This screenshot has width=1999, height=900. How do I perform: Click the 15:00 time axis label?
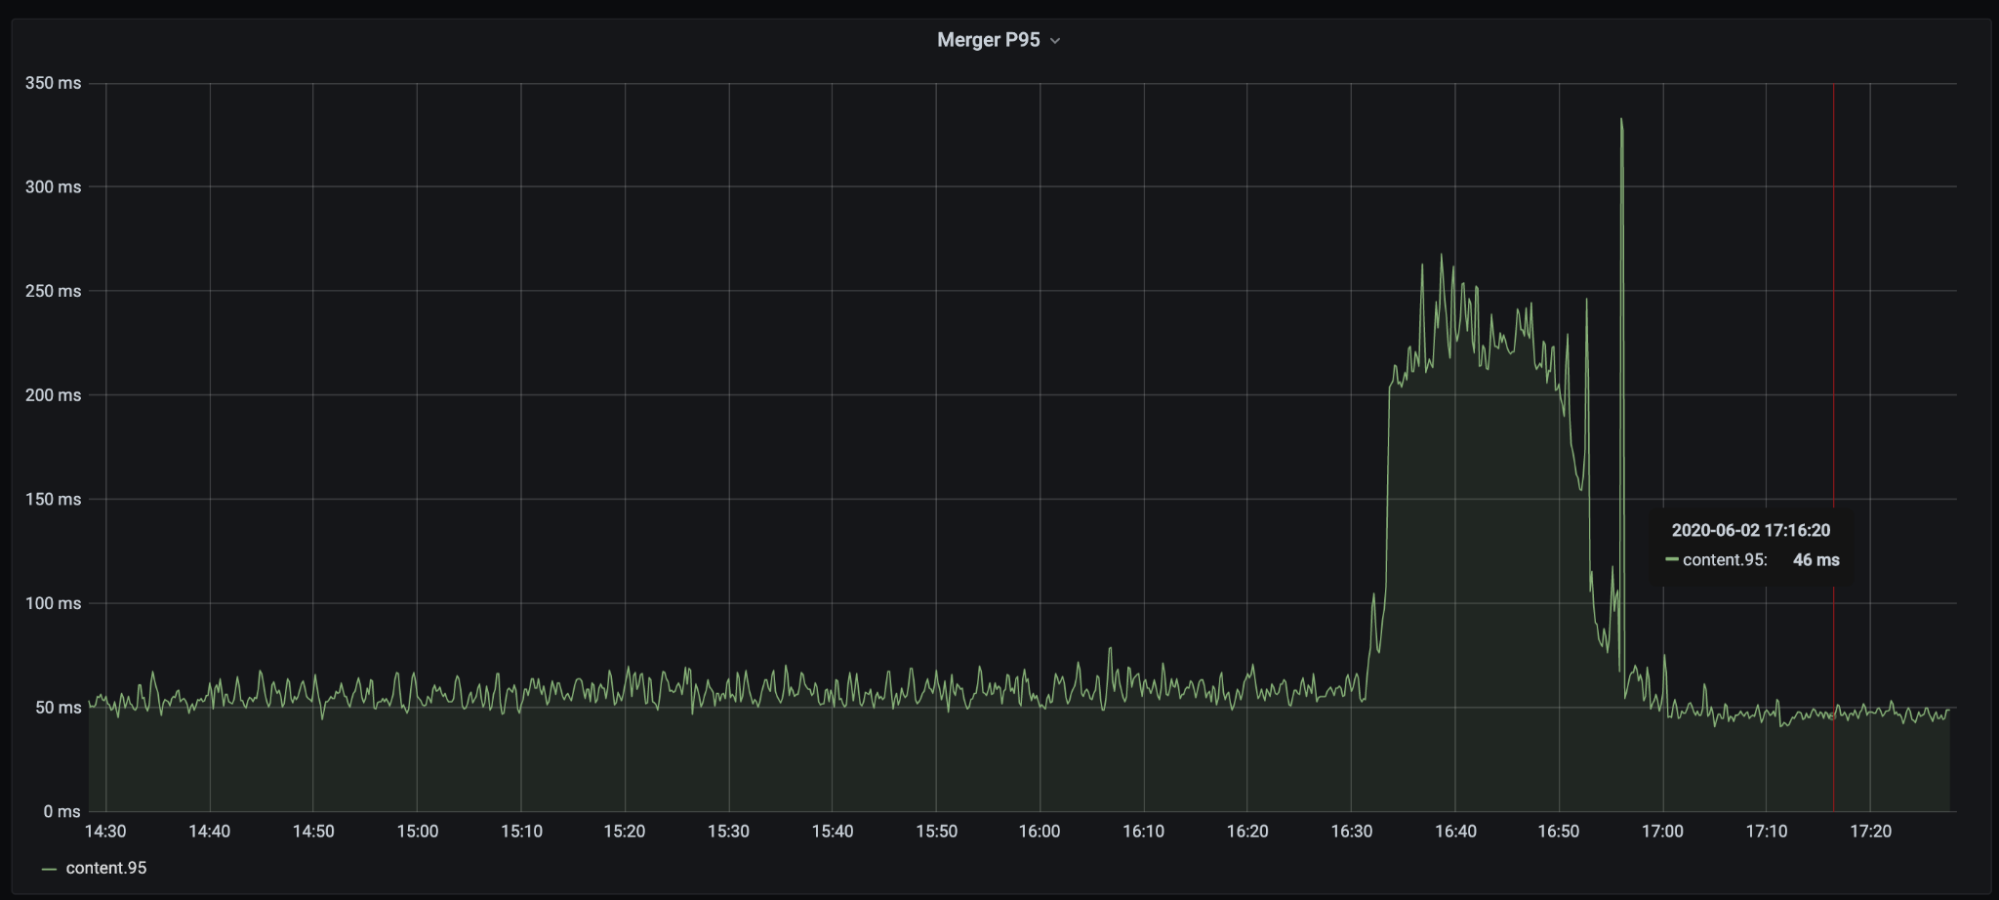[x=417, y=831]
